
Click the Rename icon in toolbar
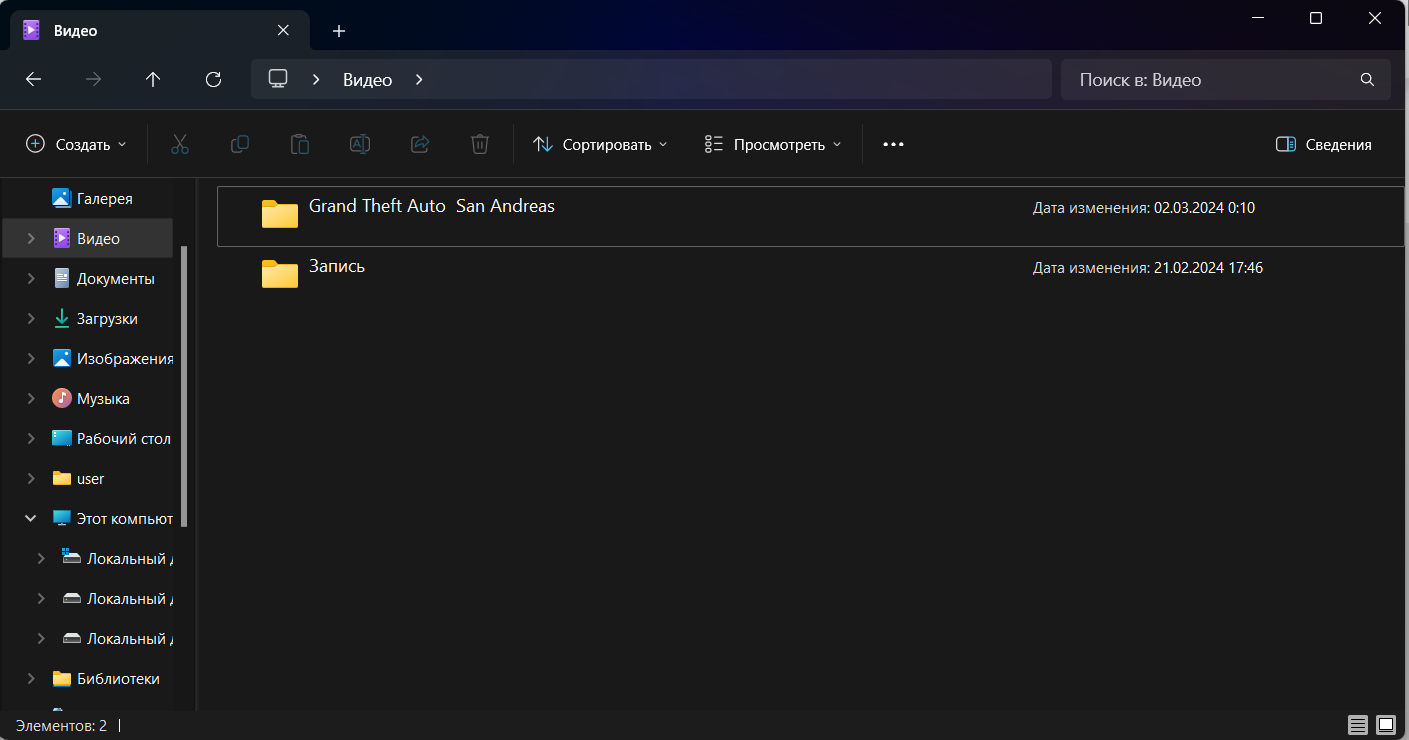click(x=360, y=144)
